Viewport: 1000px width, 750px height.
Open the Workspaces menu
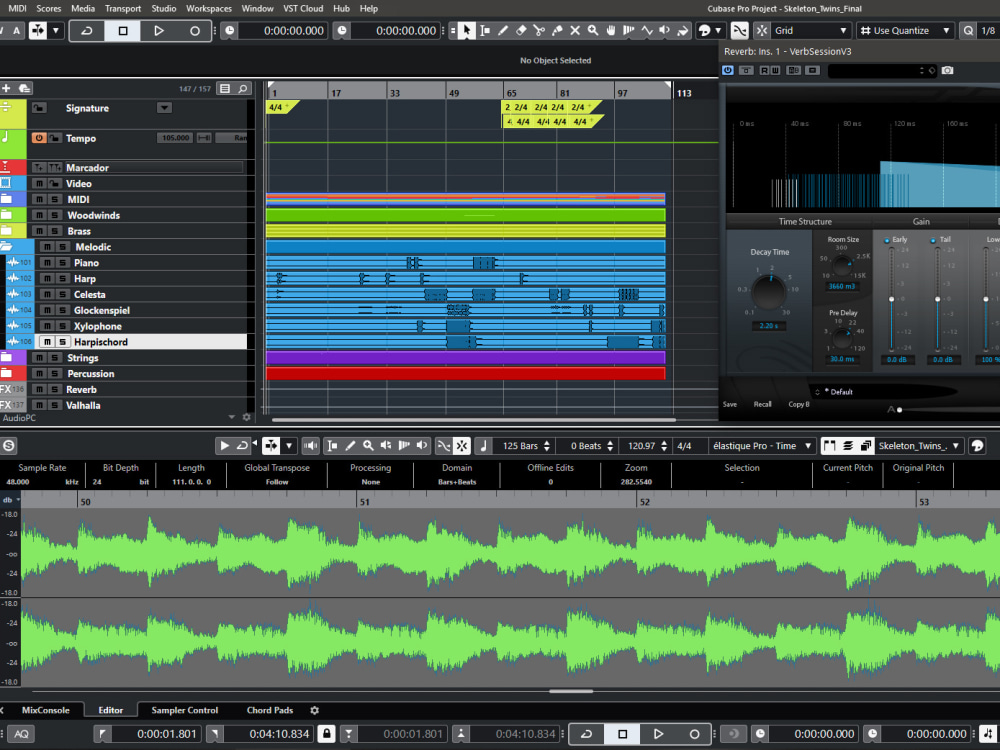[x=209, y=8]
